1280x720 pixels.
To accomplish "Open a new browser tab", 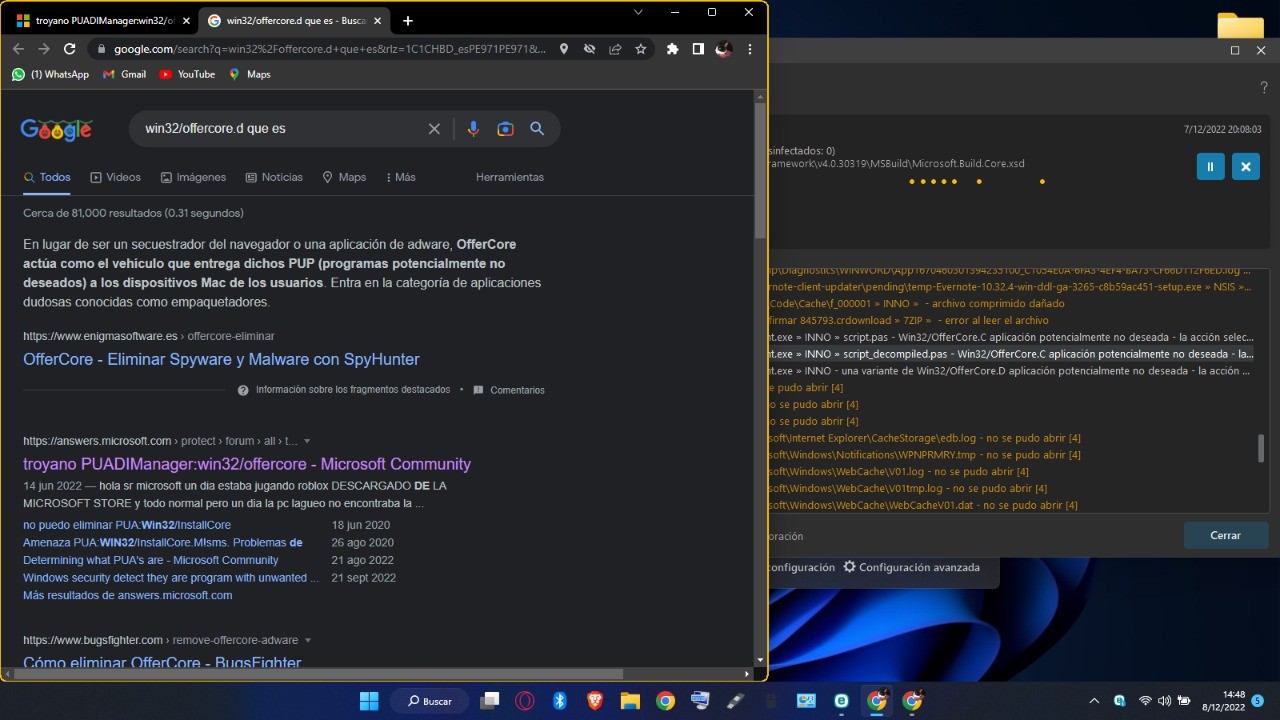I will tap(408, 20).
